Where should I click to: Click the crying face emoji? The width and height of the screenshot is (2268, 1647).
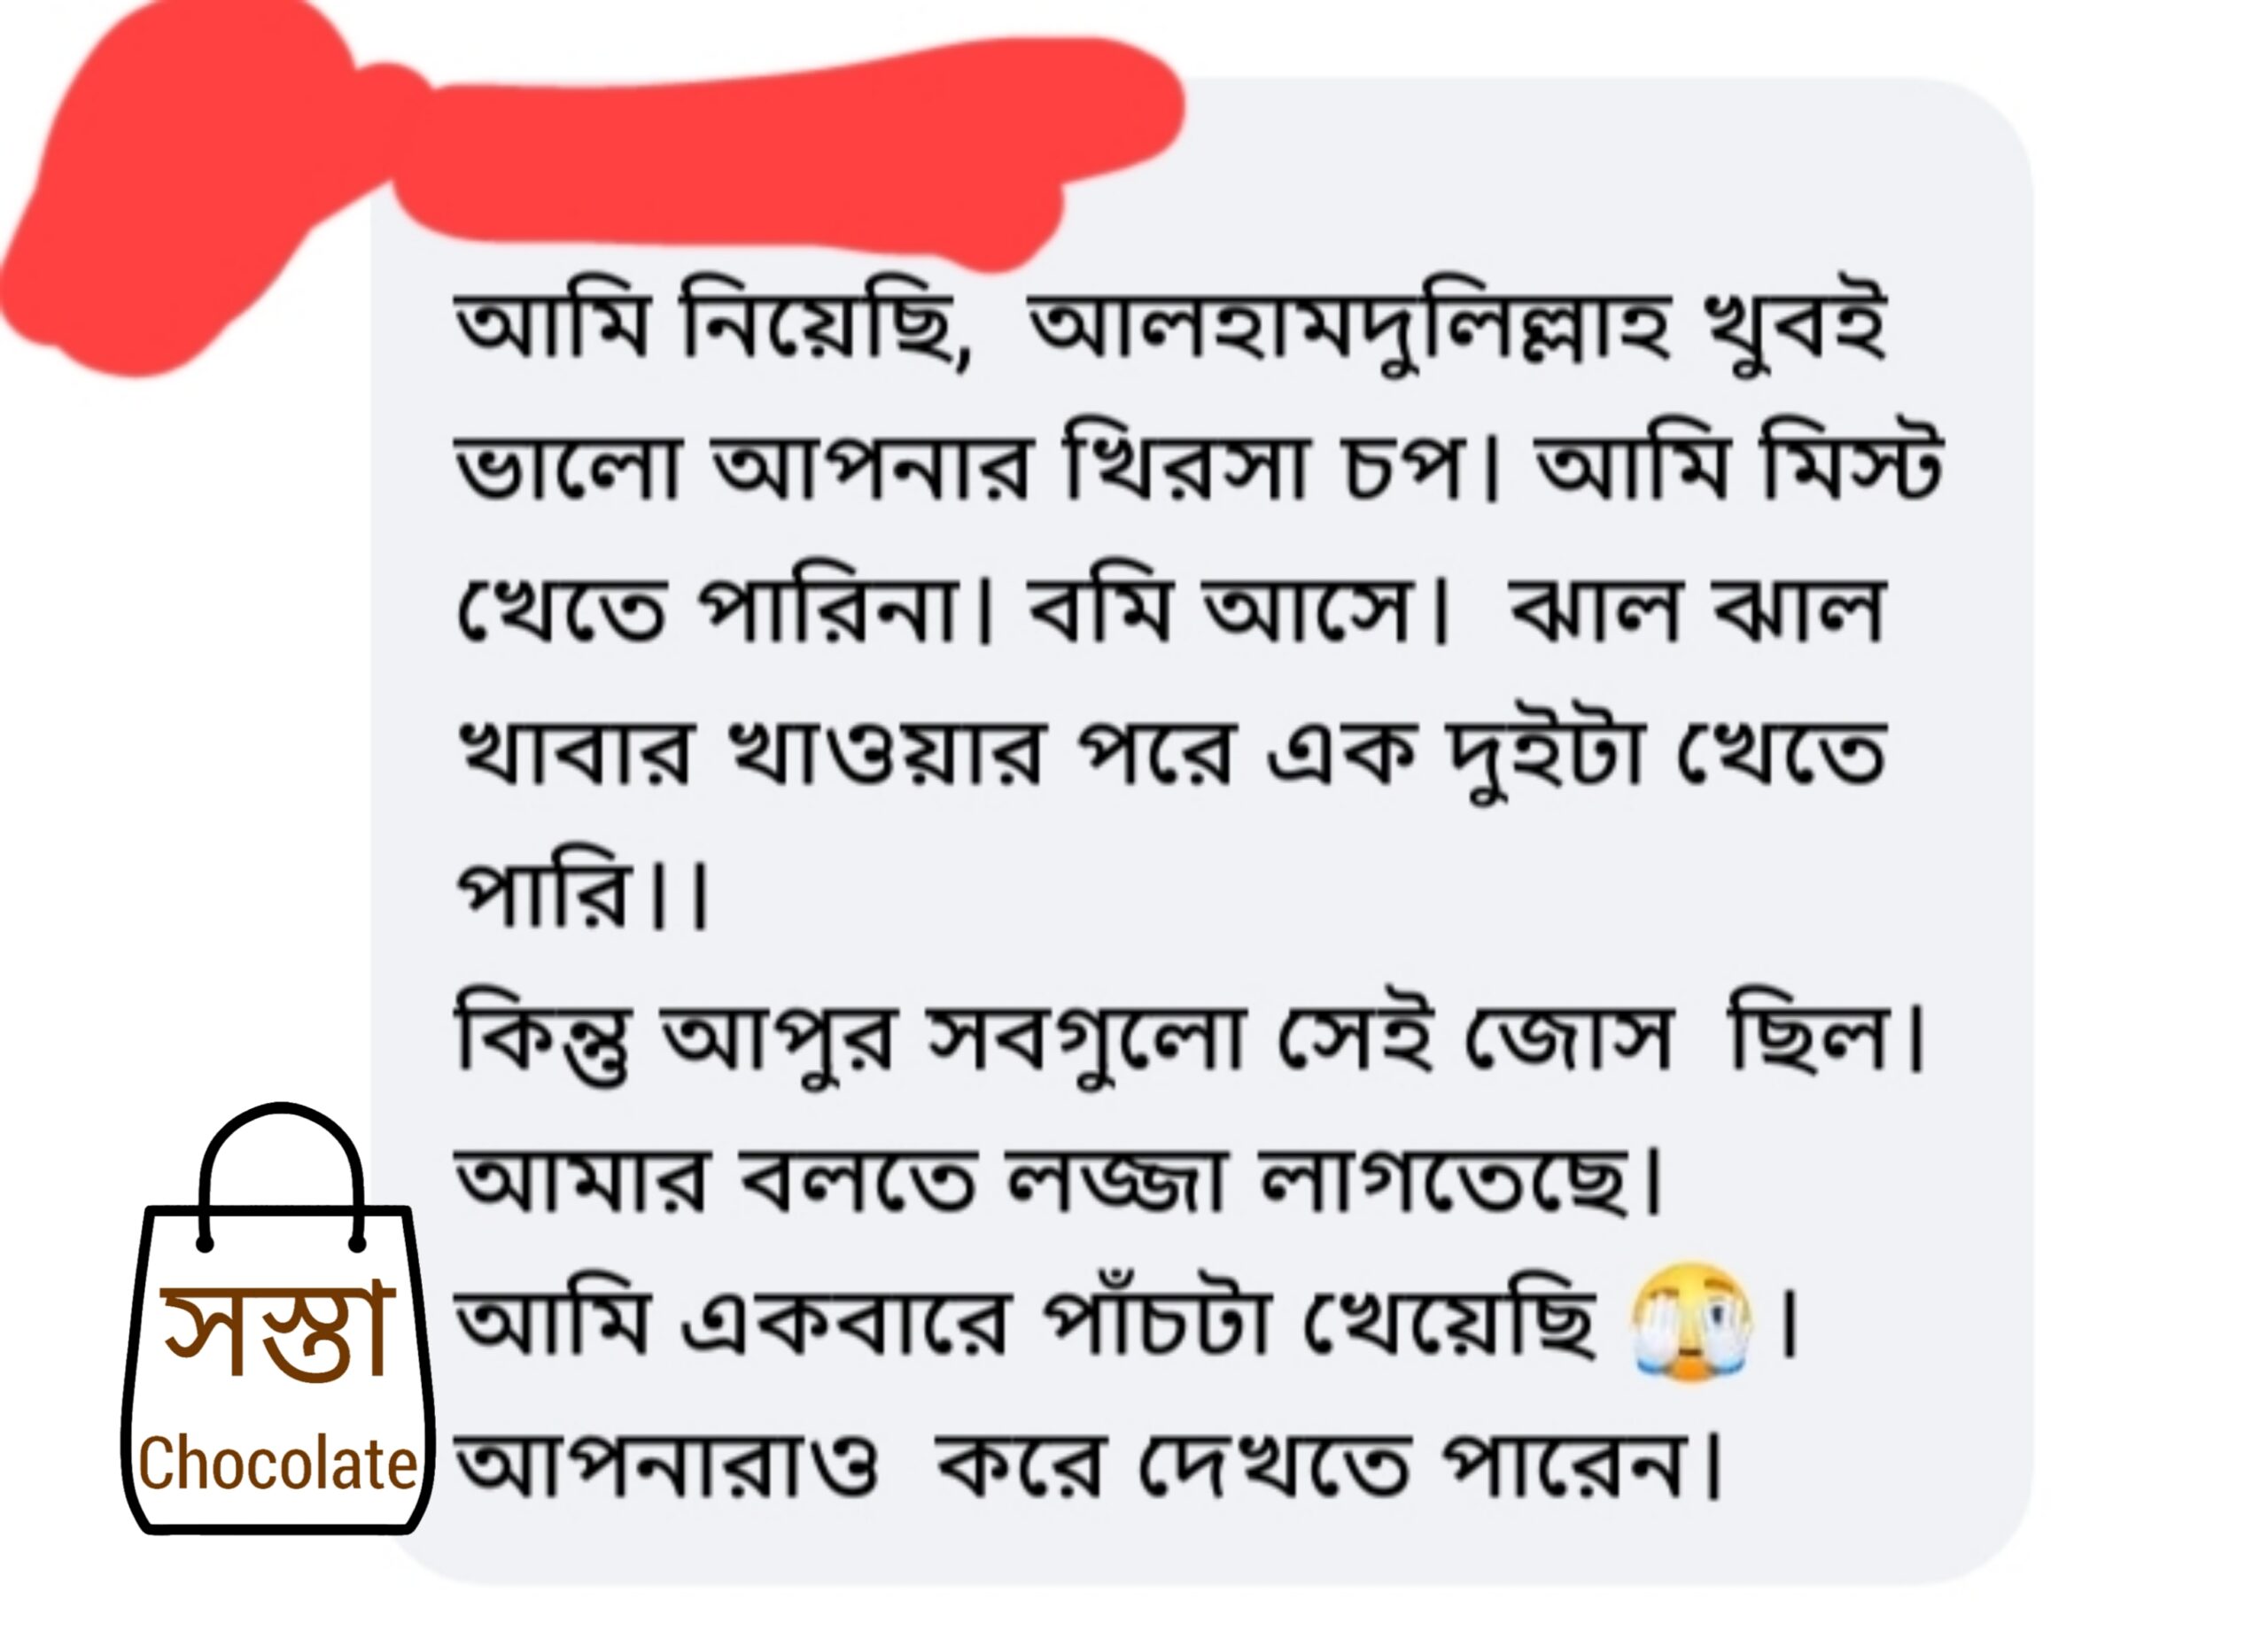[x=1689, y=1321]
